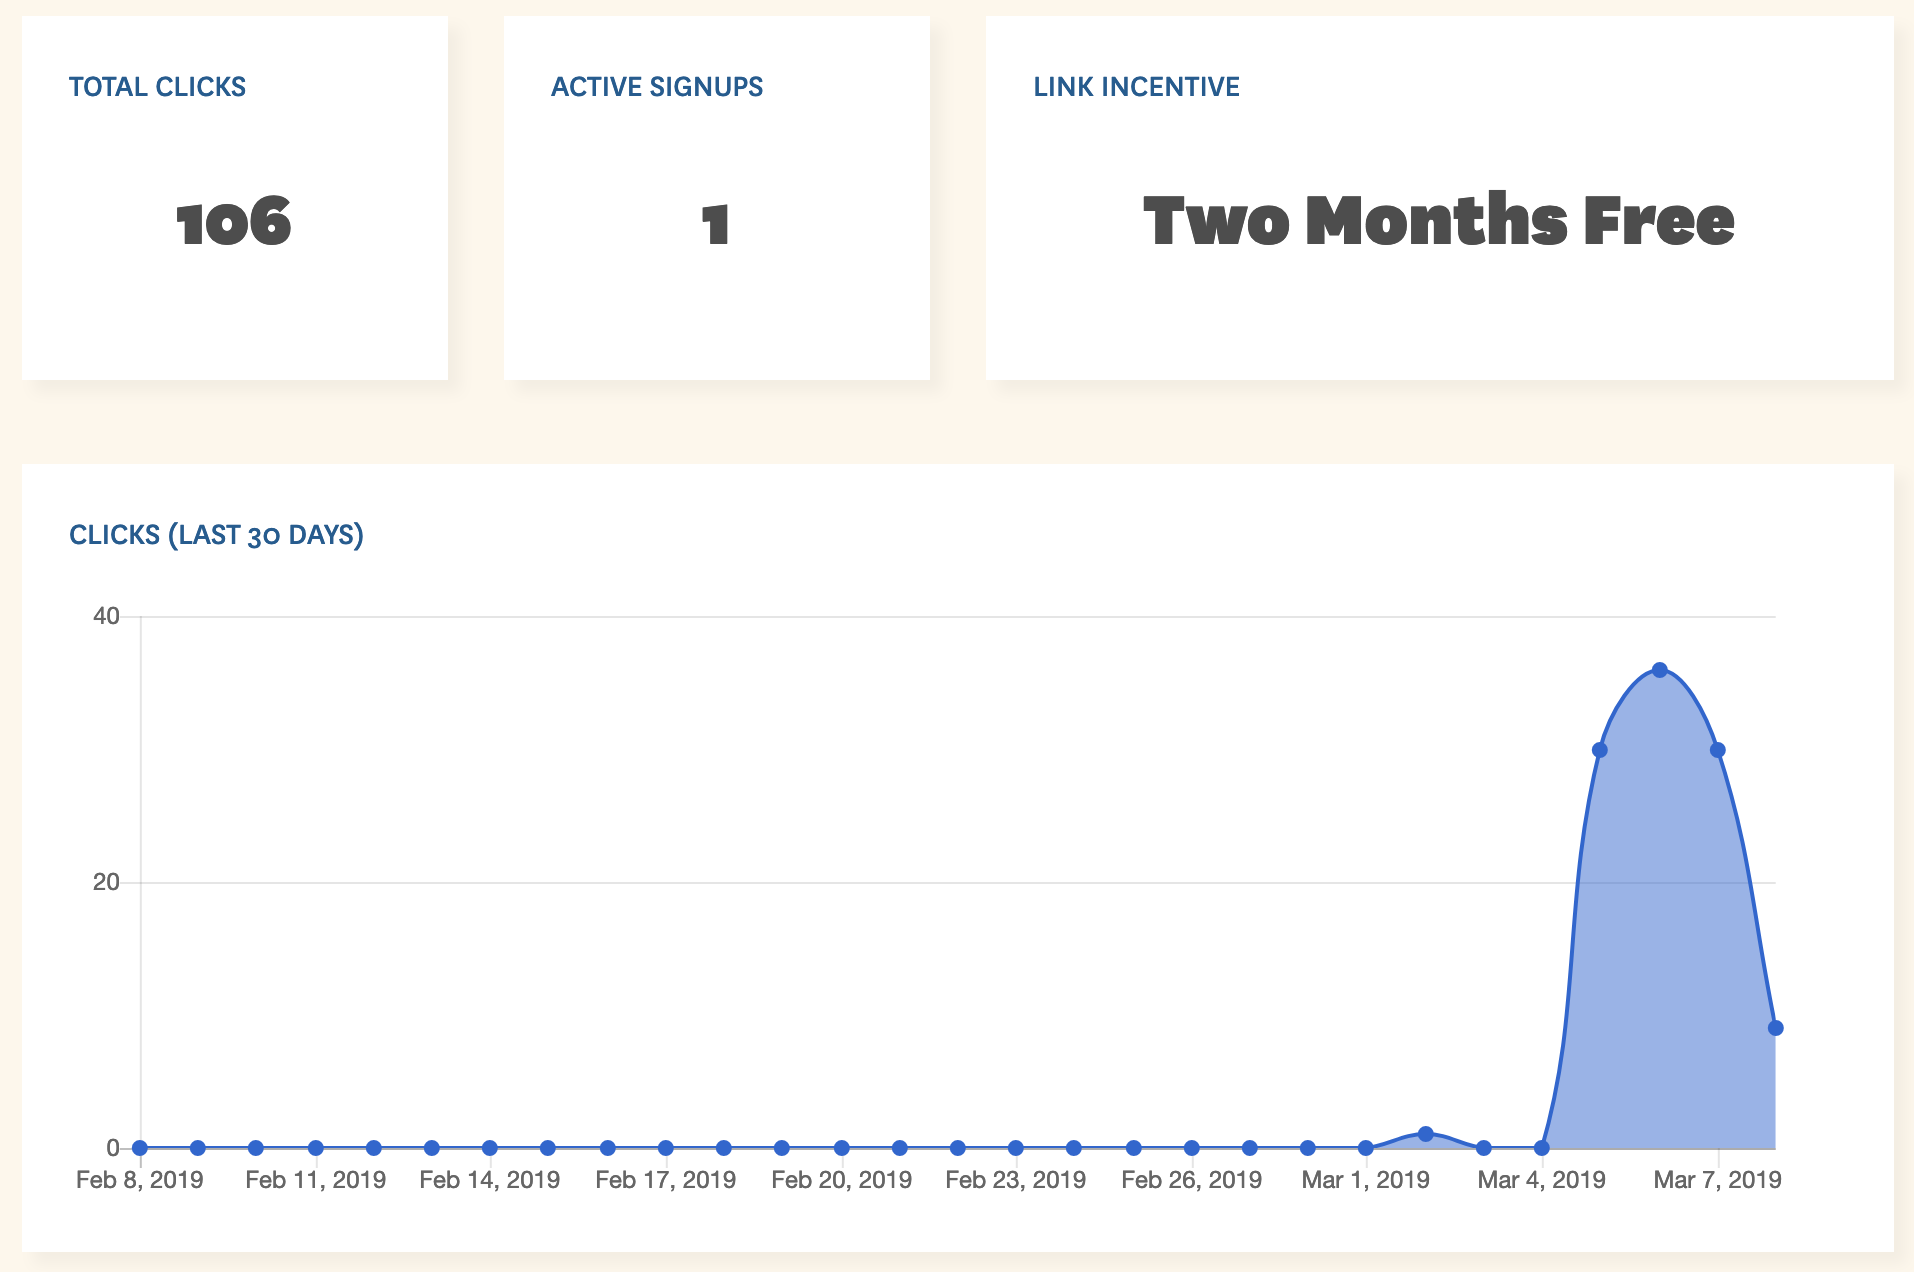The image size is (1914, 1272).
Task: Click the Feb 20, 2019 axis label
Action: (842, 1180)
